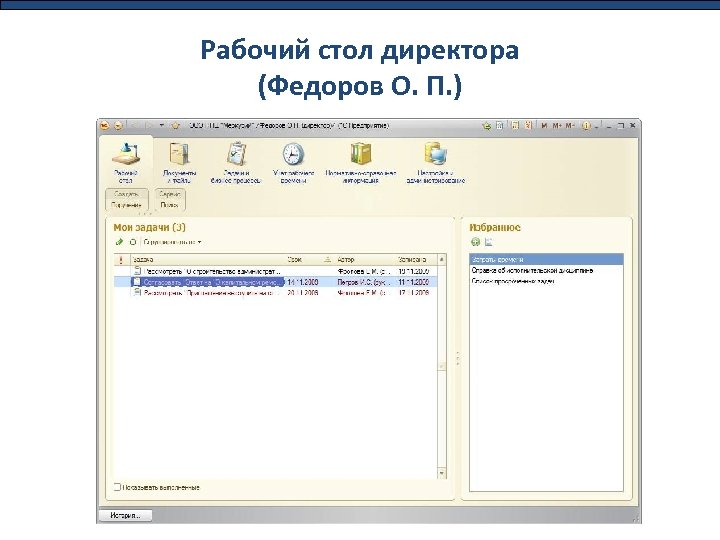This screenshot has width=720, height=540.
Task: Click the green pencil edit task icon
Action: tap(119, 242)
